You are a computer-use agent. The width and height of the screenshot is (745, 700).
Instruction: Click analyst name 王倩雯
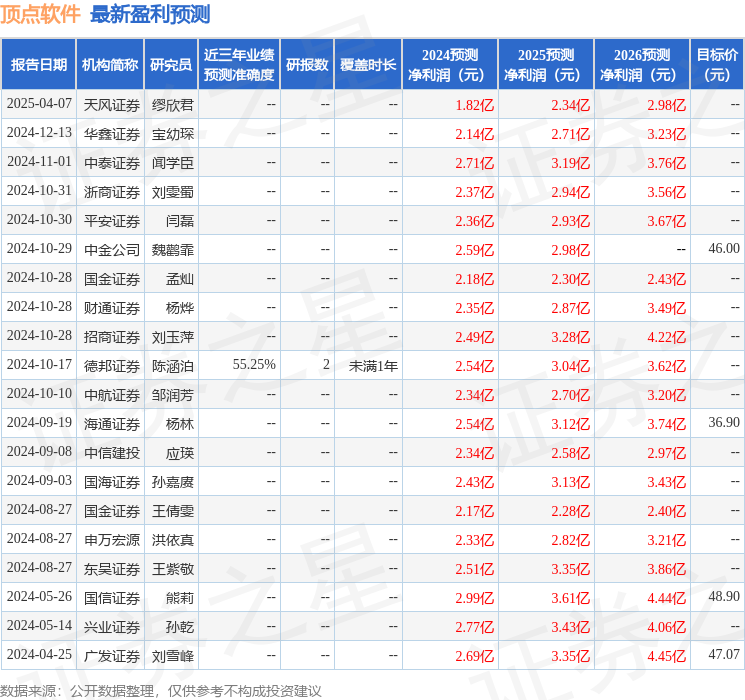(x=172, y=510)
